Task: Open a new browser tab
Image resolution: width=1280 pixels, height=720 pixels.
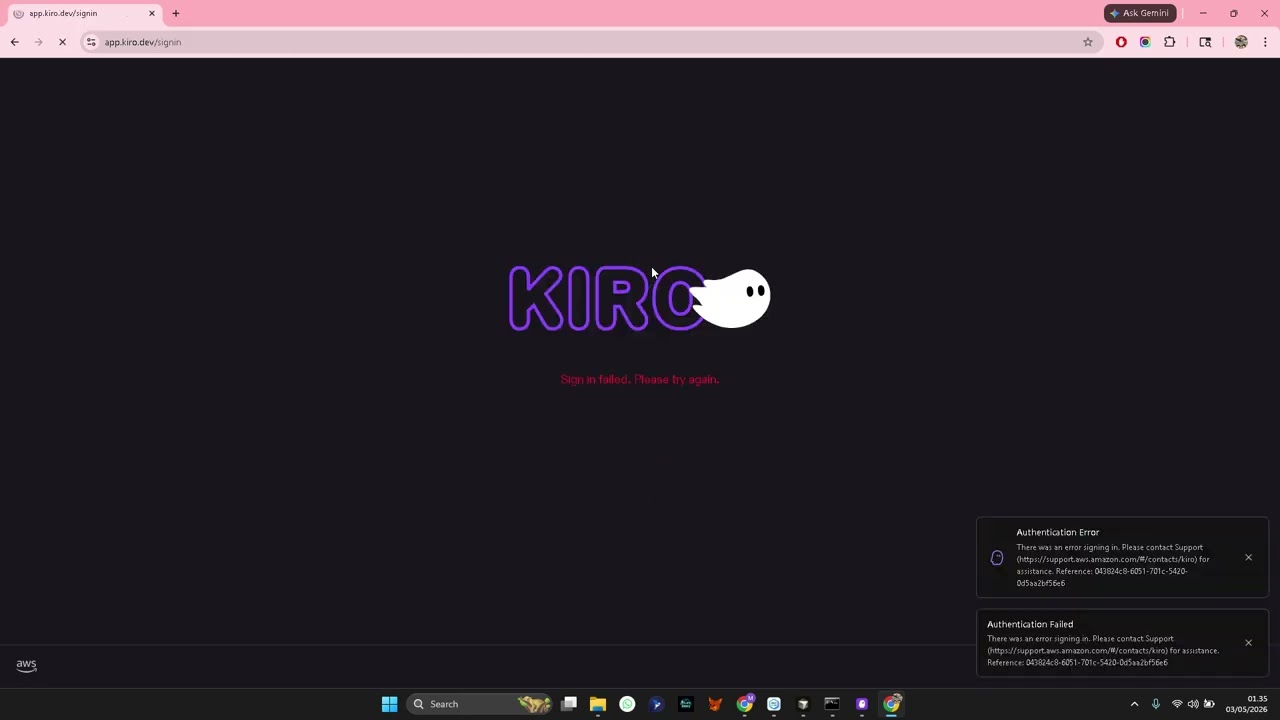Action: (x=176, y=13)
